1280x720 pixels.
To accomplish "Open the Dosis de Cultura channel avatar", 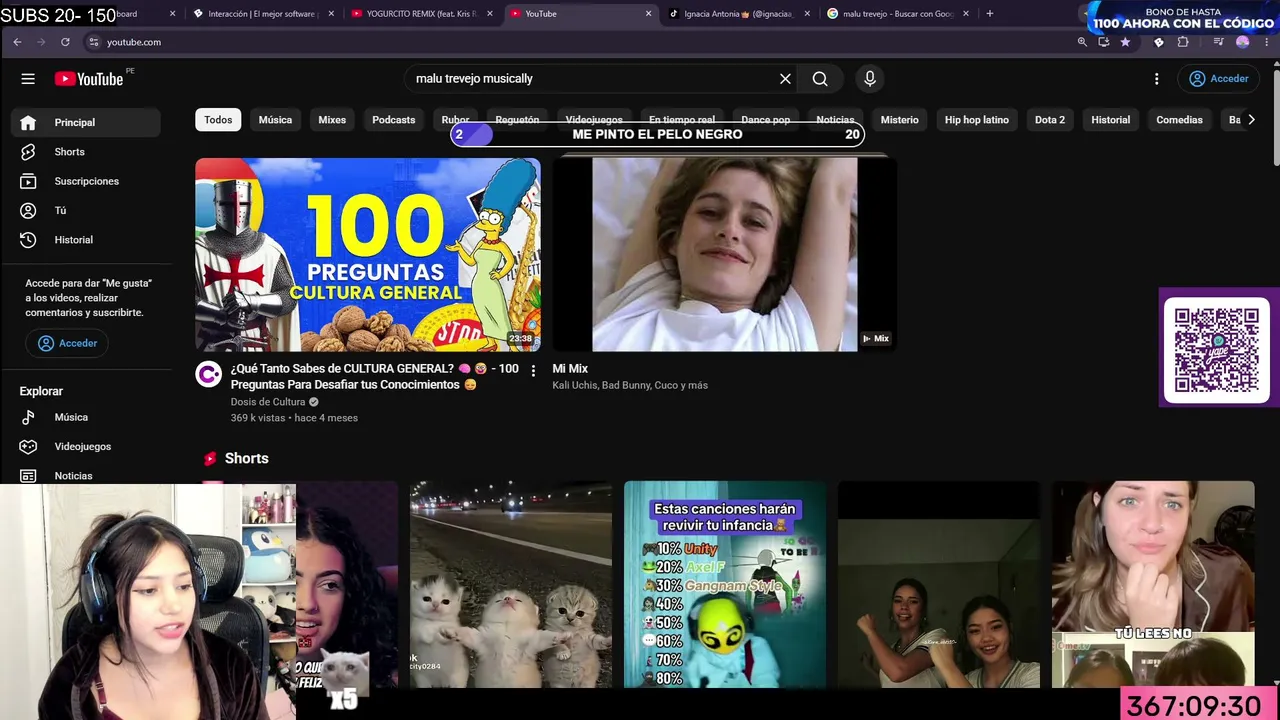I will tap(208, 375).
